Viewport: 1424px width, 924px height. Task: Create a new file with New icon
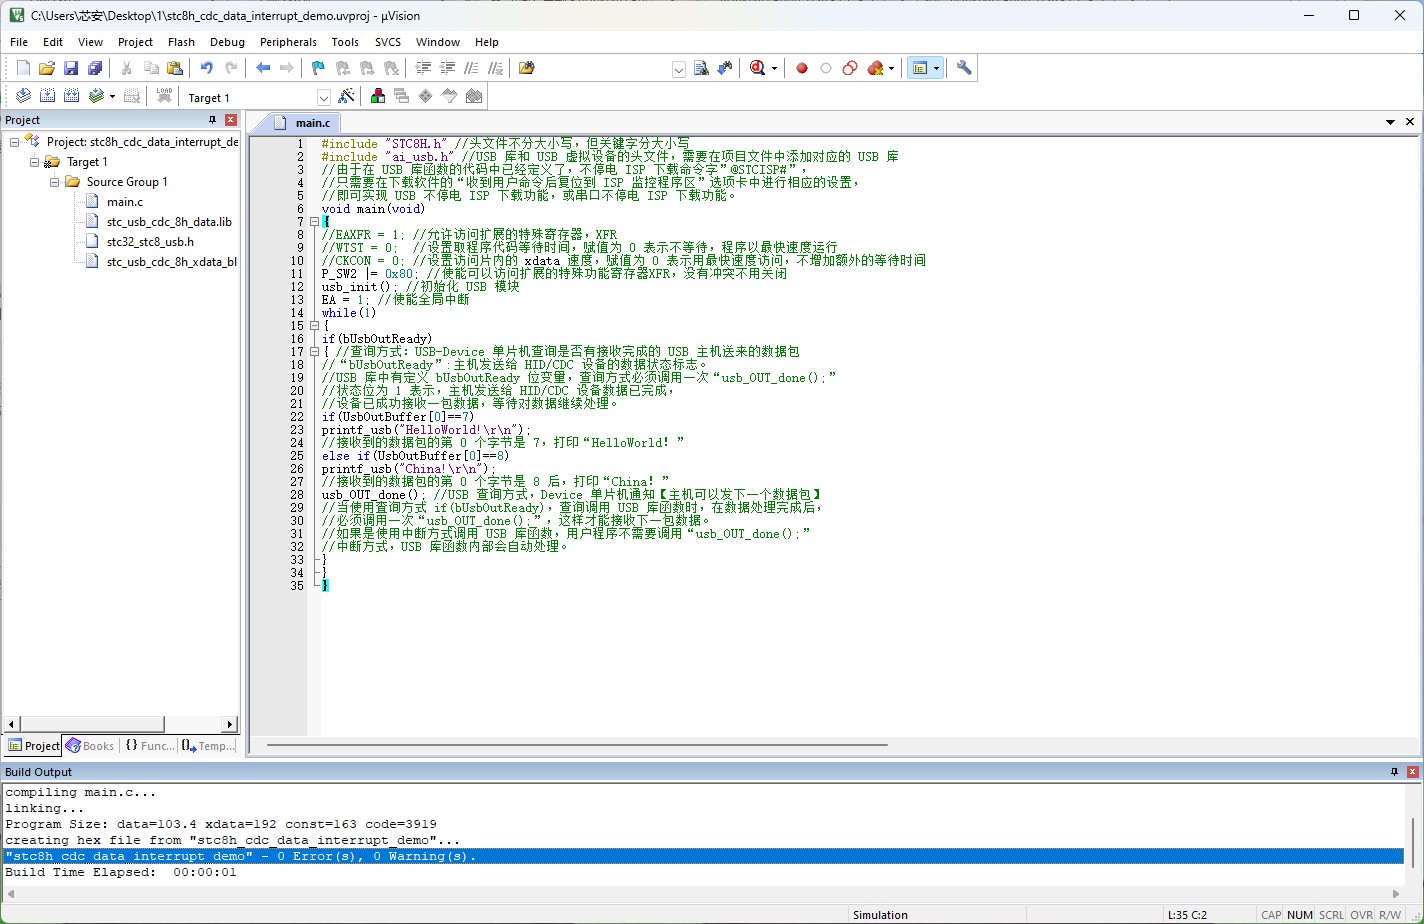pos(23,68)
